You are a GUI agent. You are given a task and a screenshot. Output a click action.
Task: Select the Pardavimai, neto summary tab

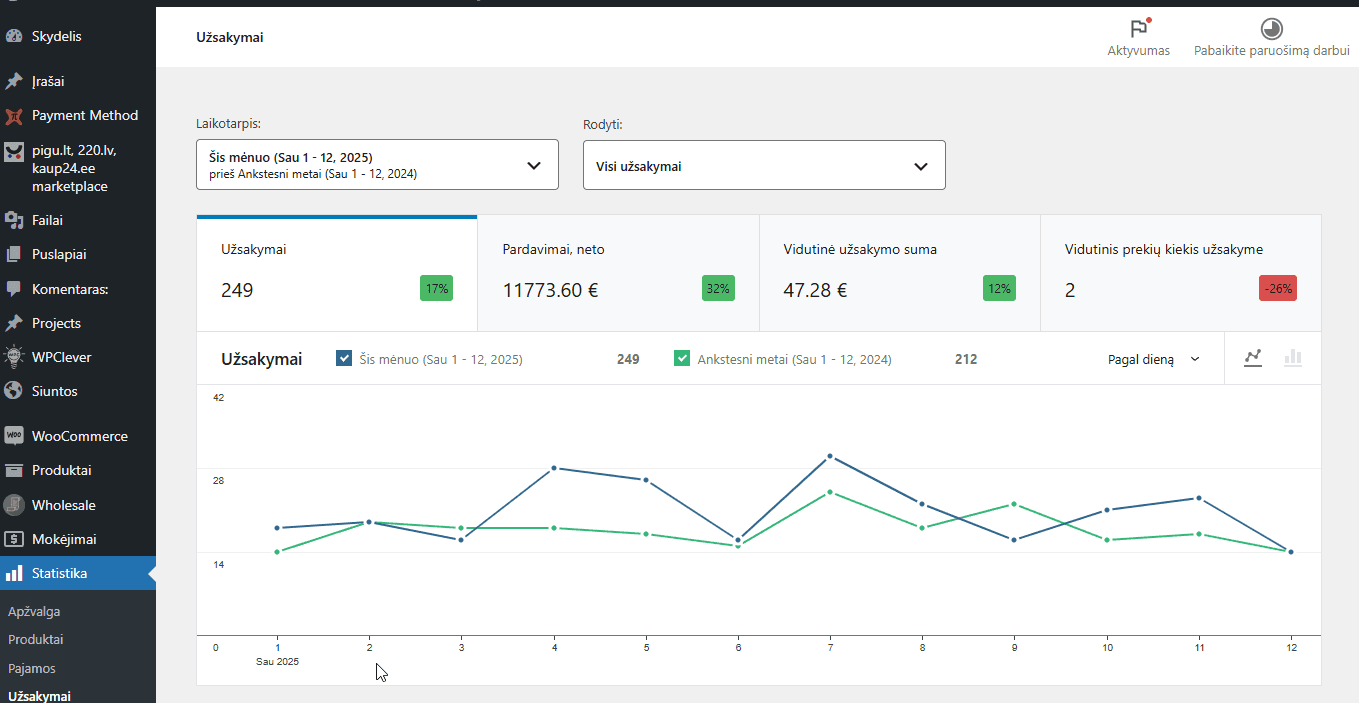click(618, 272)
